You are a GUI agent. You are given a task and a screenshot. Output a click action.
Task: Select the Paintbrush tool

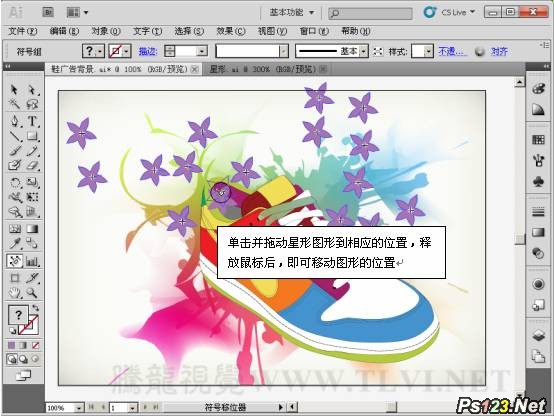14,151
